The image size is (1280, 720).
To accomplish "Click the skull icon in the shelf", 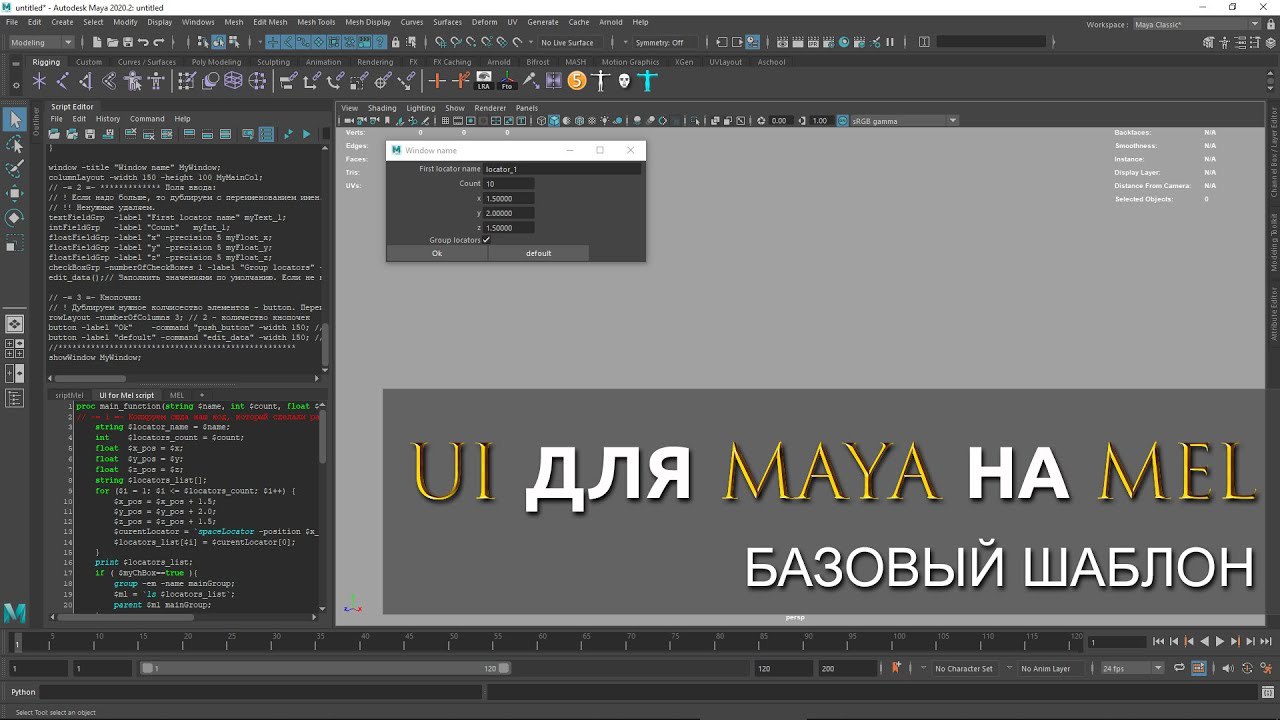I will (624, 81).
